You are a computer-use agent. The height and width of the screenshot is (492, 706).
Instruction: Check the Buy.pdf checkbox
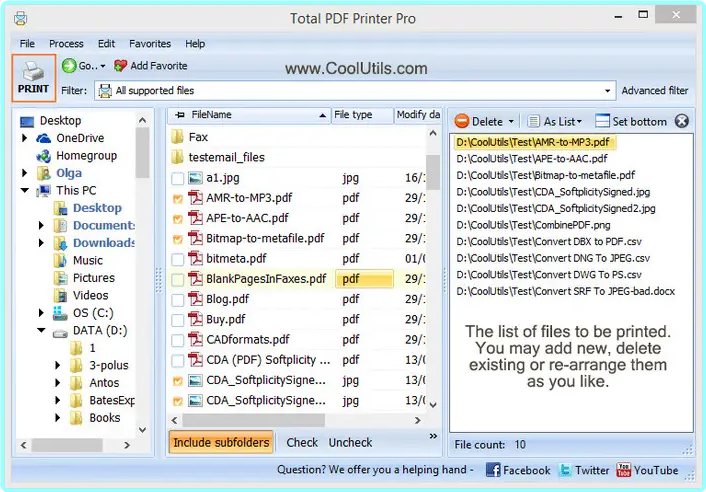pyautogui.click(x=177, y=320)
